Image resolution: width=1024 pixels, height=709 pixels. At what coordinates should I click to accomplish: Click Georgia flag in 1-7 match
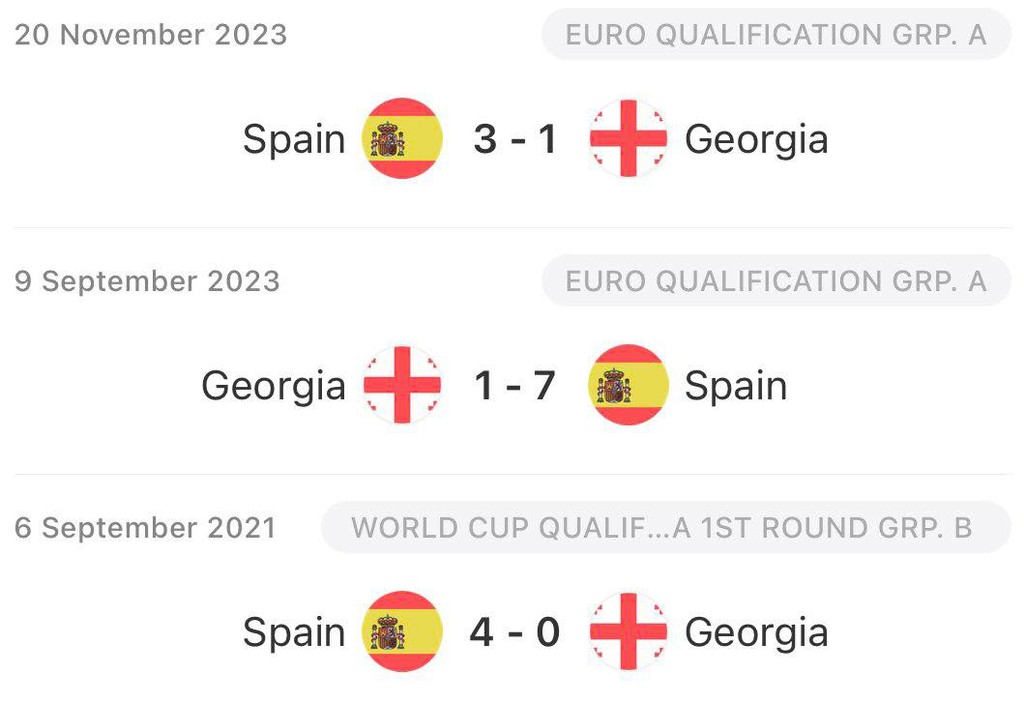tap(402, 385)
